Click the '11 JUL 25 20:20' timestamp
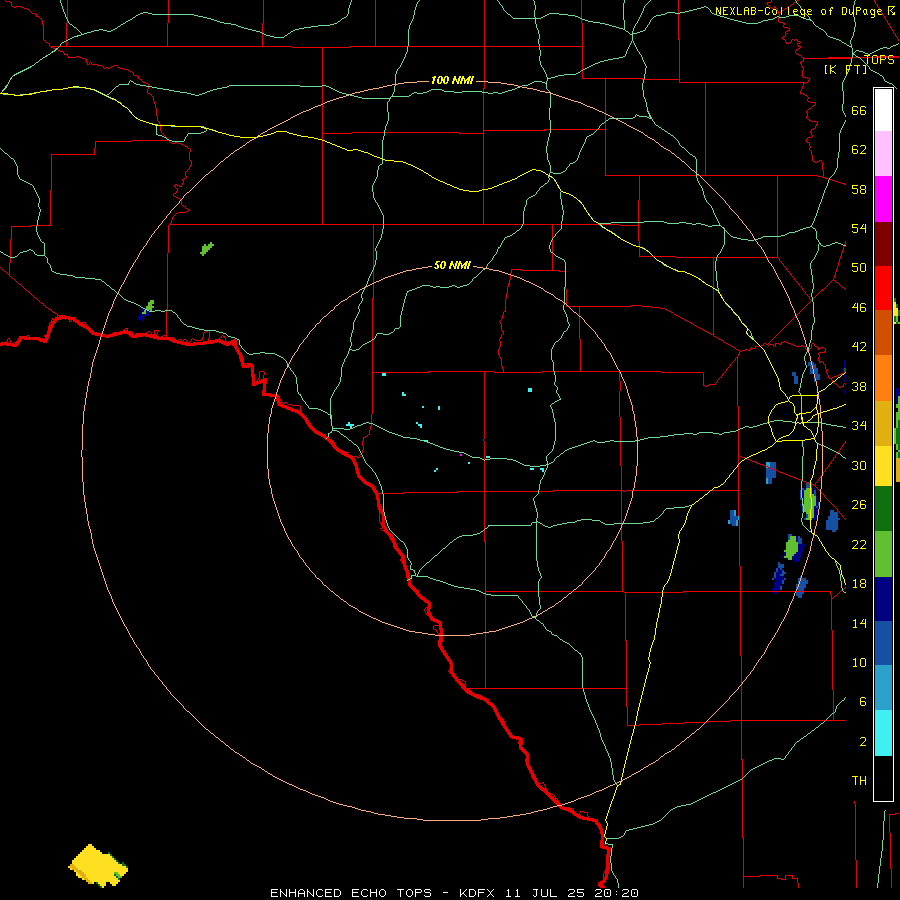Screen dimensions: 900x900 (x=572, y=893)
